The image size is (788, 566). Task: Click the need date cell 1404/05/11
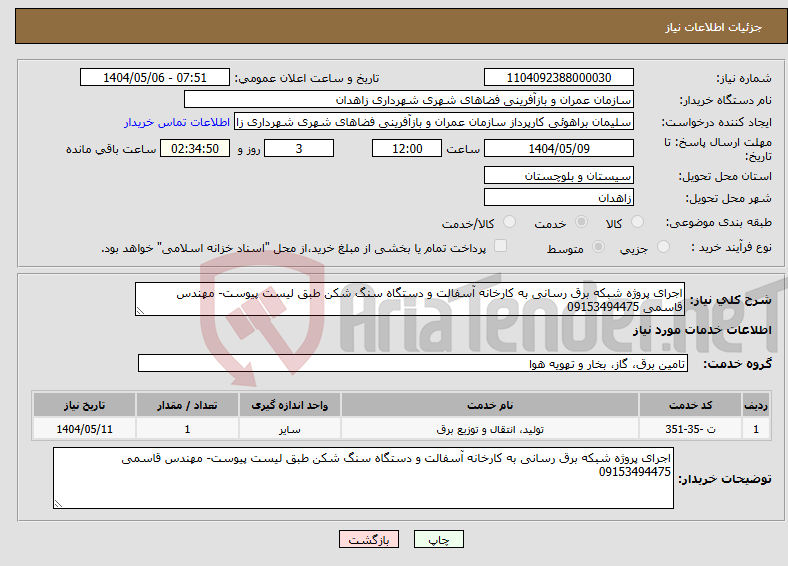point(84,429)
